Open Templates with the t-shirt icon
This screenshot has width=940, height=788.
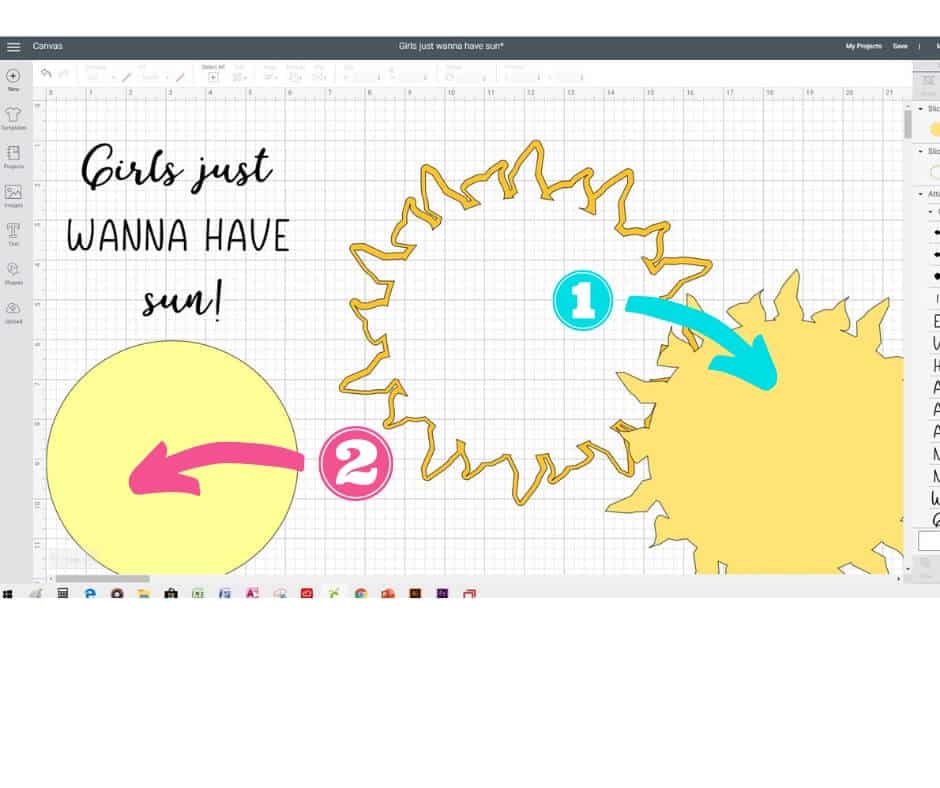coord(13,114)
